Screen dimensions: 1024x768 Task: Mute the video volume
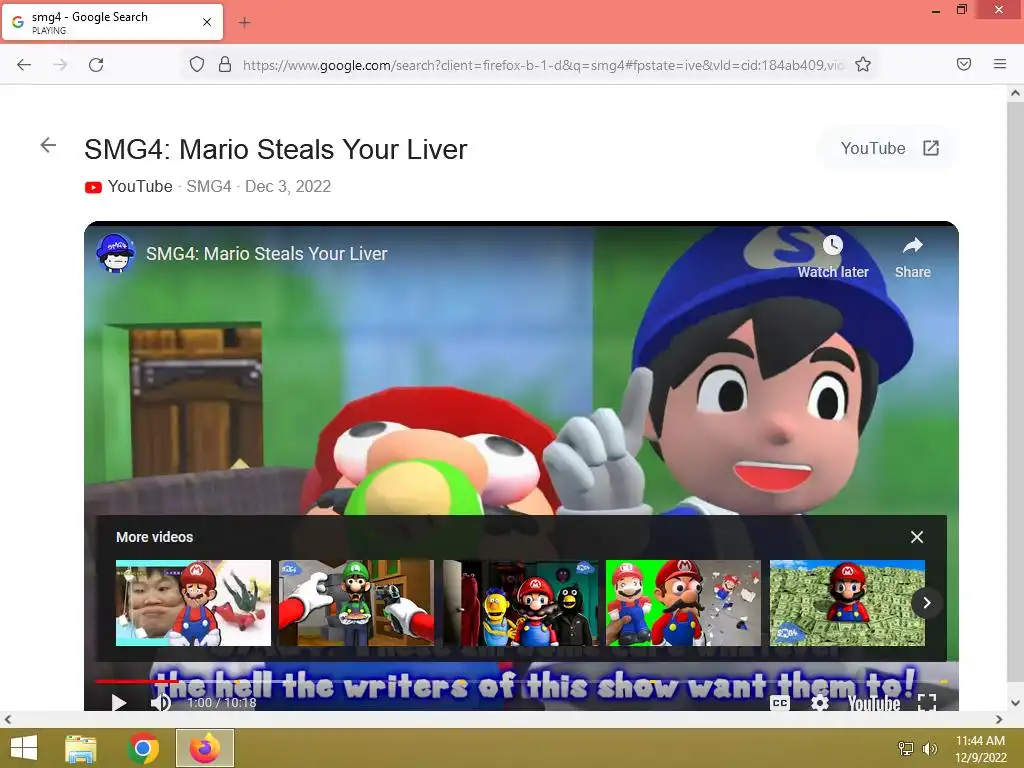click(x=160, y=703)
